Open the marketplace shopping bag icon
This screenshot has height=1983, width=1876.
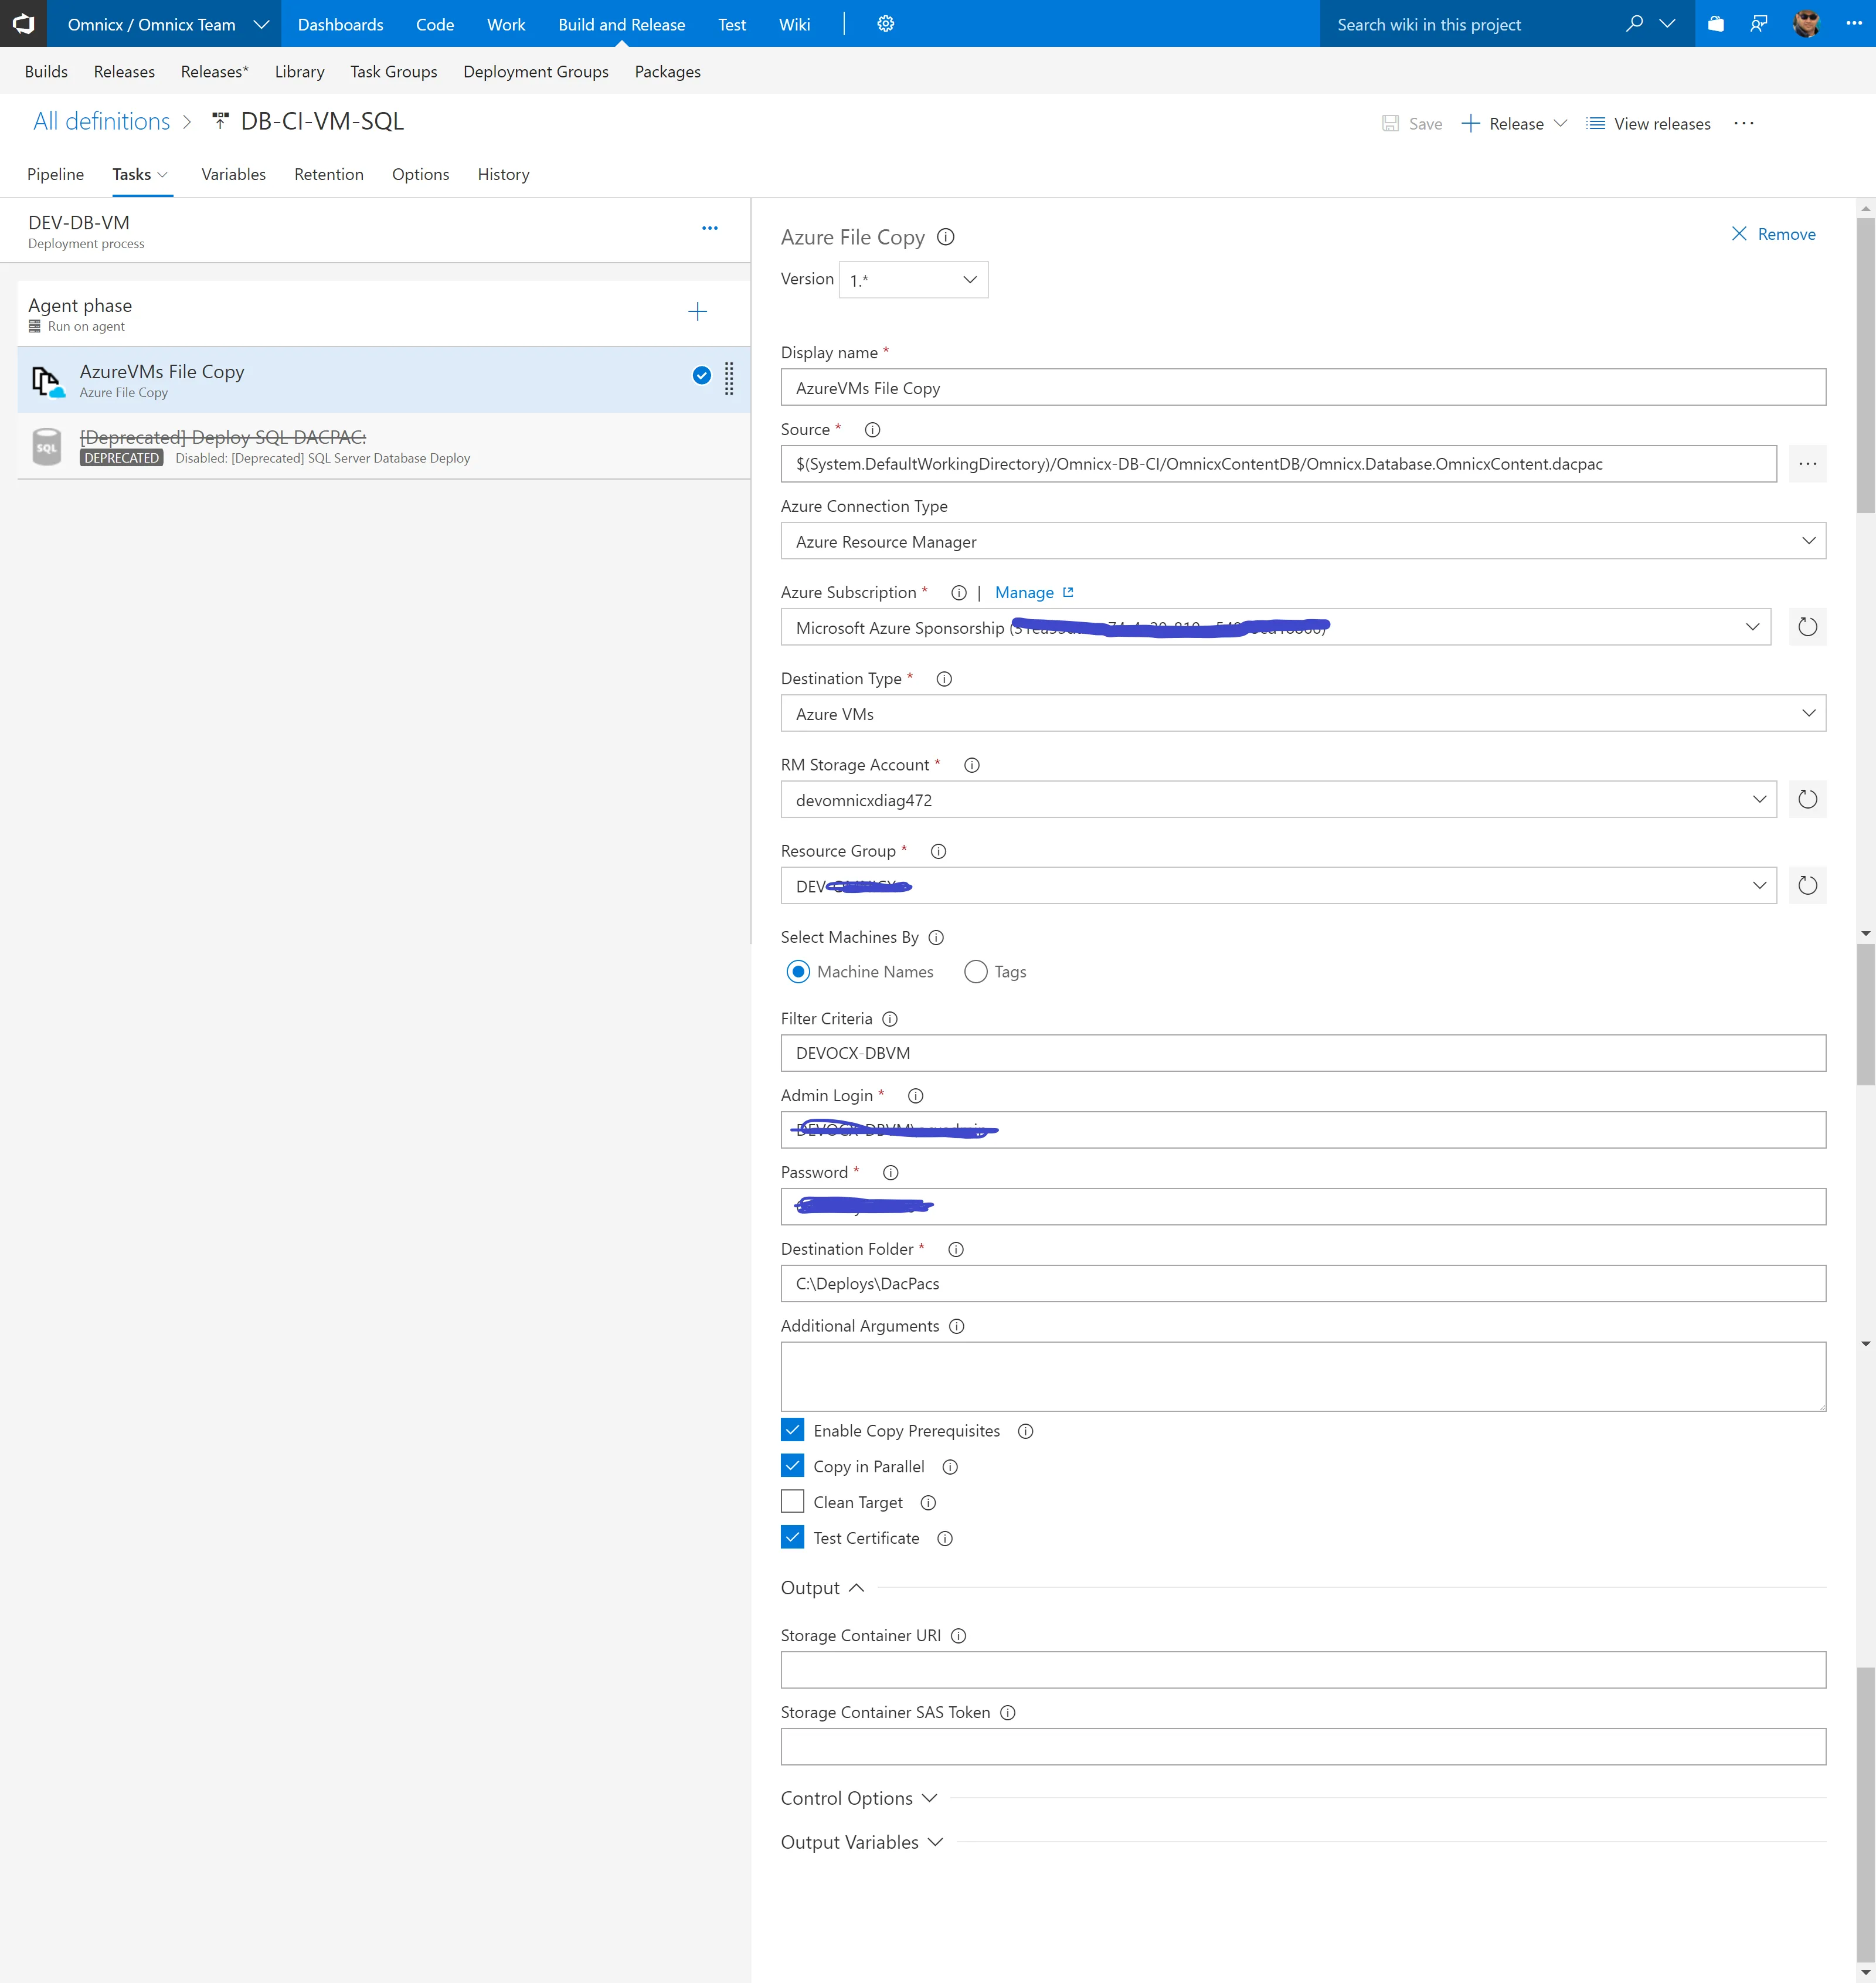(1716, 24)
